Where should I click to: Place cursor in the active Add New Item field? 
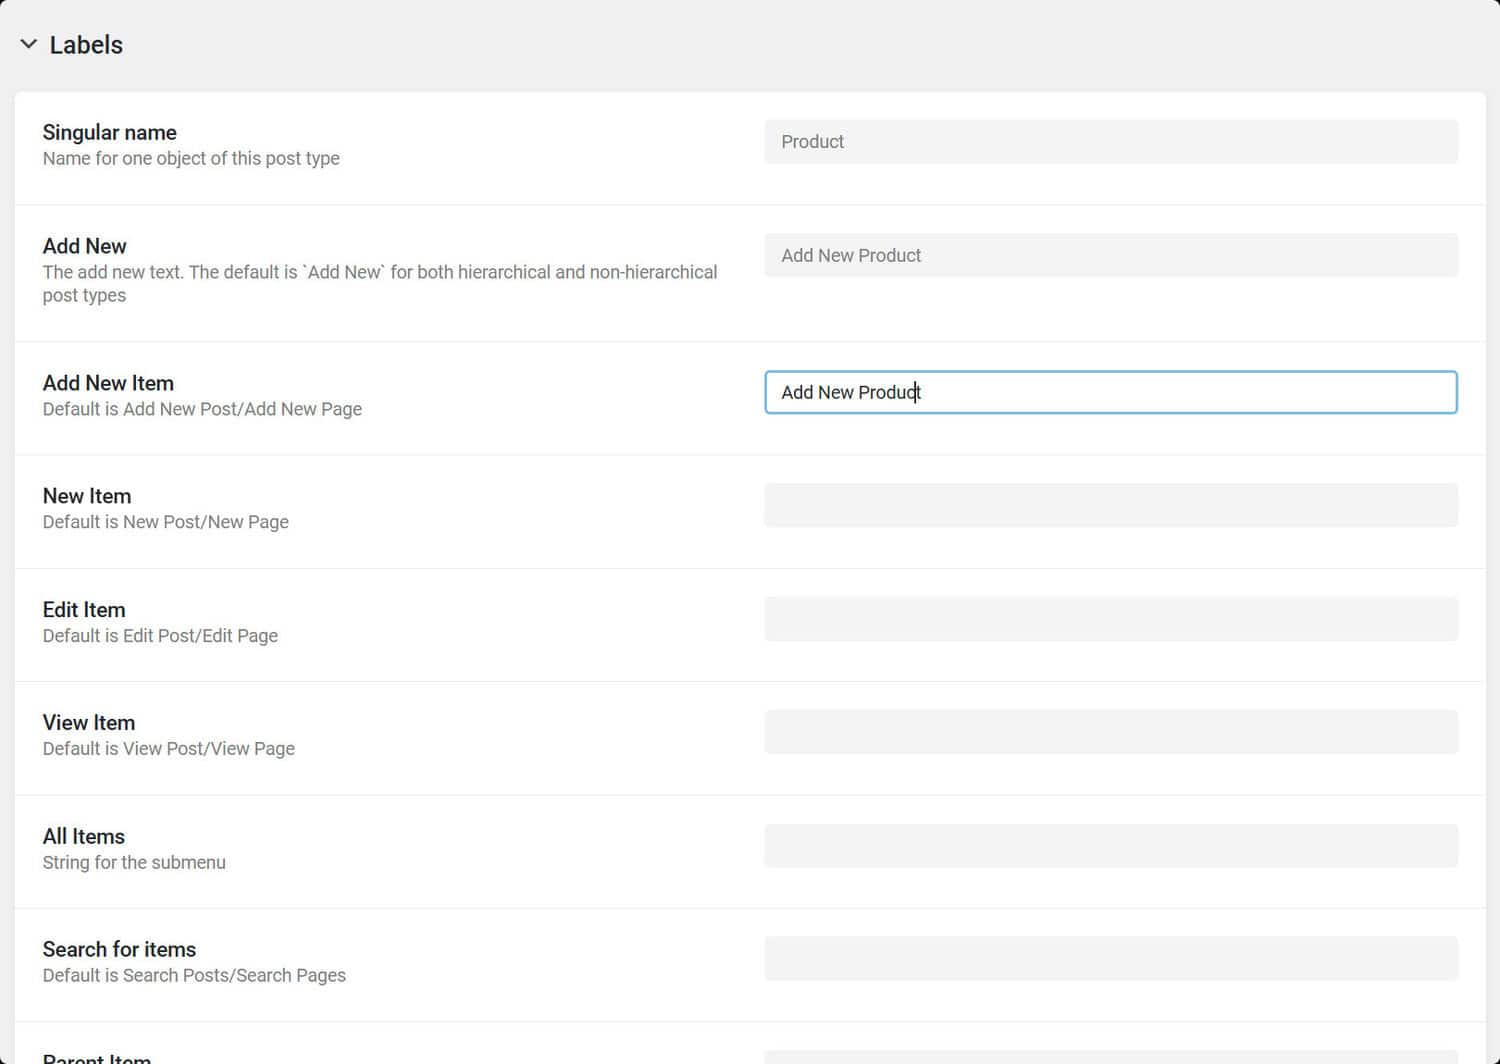coord(1111,392)
